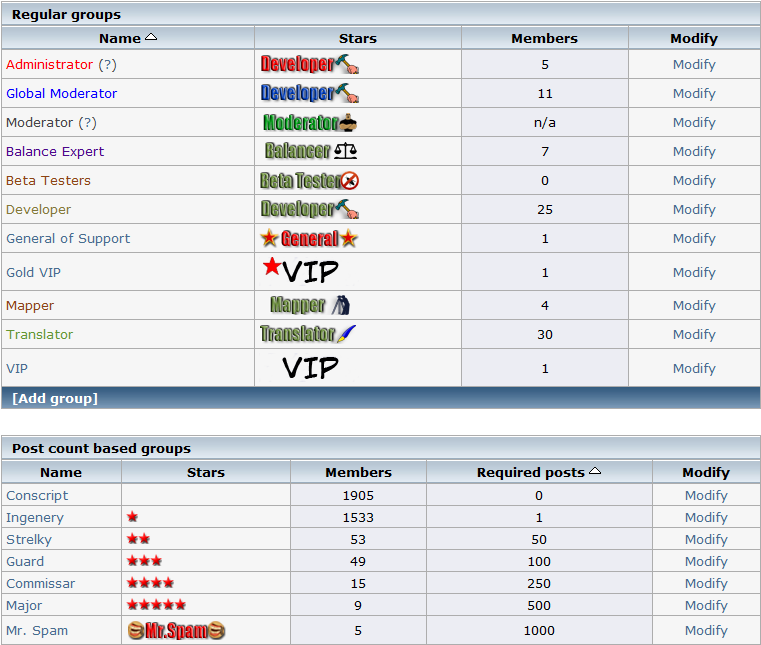761x645 pixels.
Task: Click the member count 1533 for Ingenery
Action: (358, 517)
